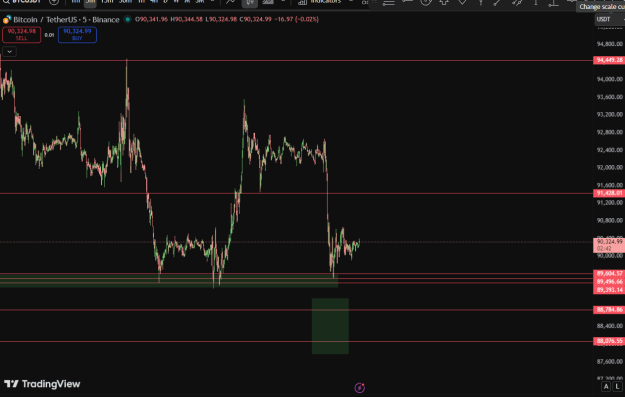Click the low value L90,324.98
Image resolution: width=625 pixels, height=397 pixels.
pos(221,19)
